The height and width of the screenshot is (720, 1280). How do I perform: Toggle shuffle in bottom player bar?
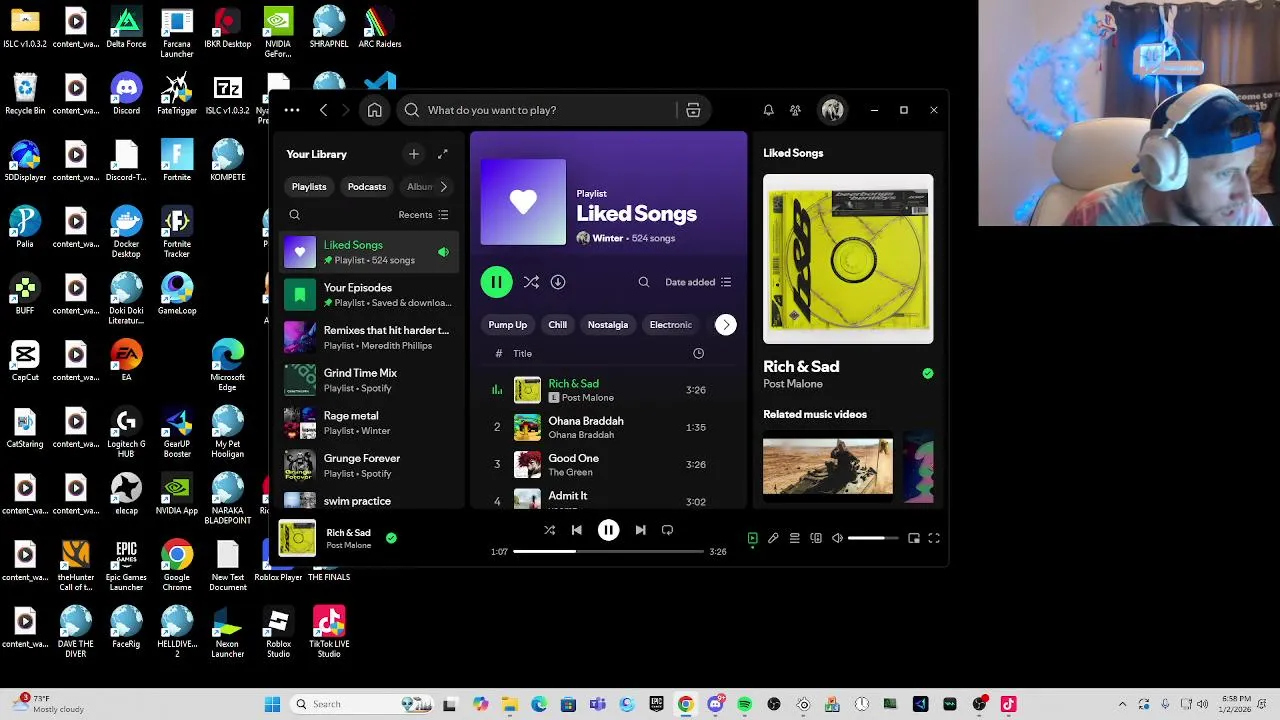(549, 530)
